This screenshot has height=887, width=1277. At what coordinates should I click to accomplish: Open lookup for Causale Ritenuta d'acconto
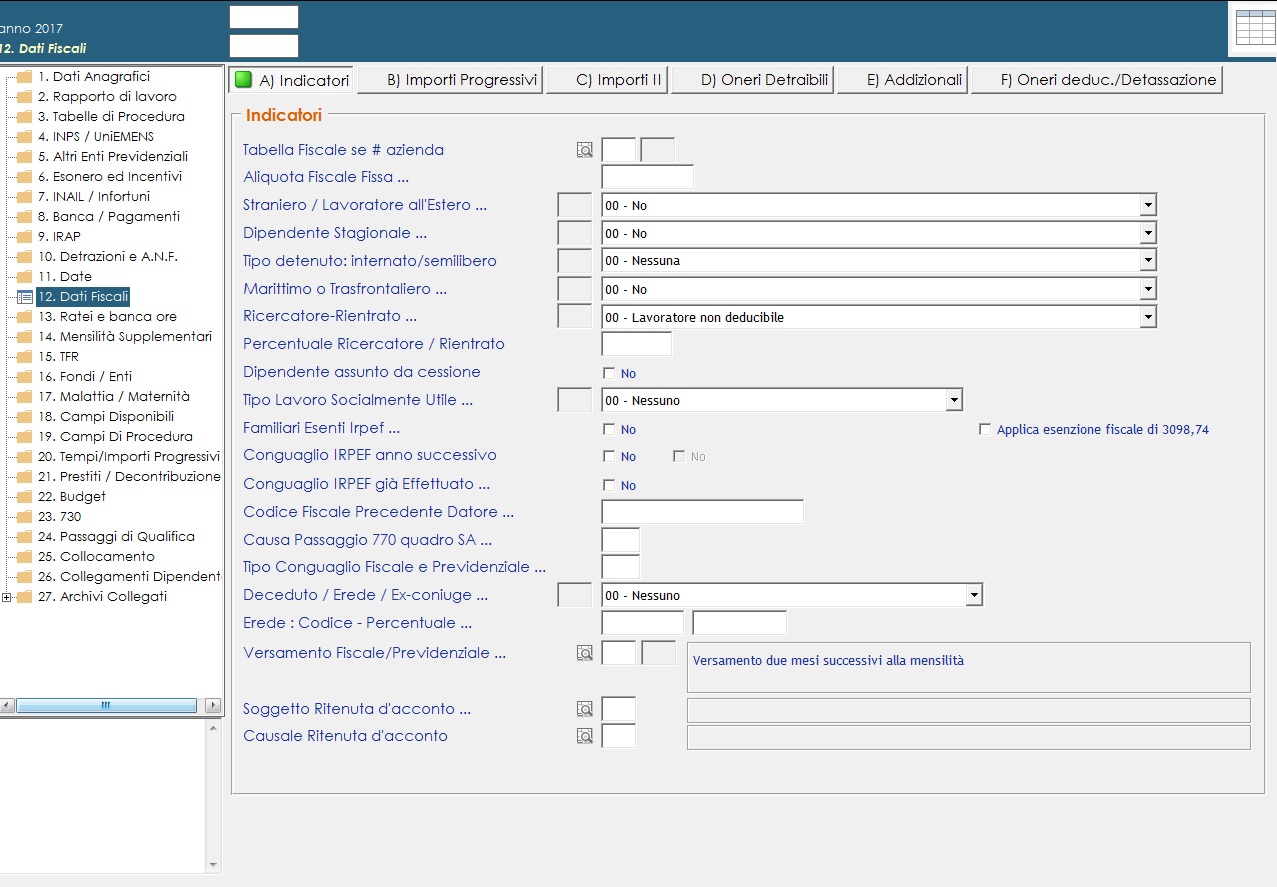click(585, 736)
